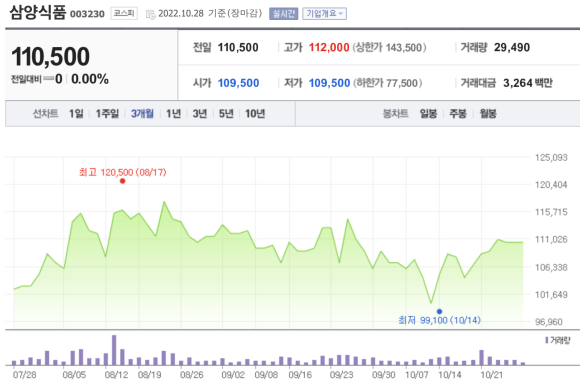Click the 거래량 value 29,490
The width and height of the screenshot is (580, 392).
(512, 47)
